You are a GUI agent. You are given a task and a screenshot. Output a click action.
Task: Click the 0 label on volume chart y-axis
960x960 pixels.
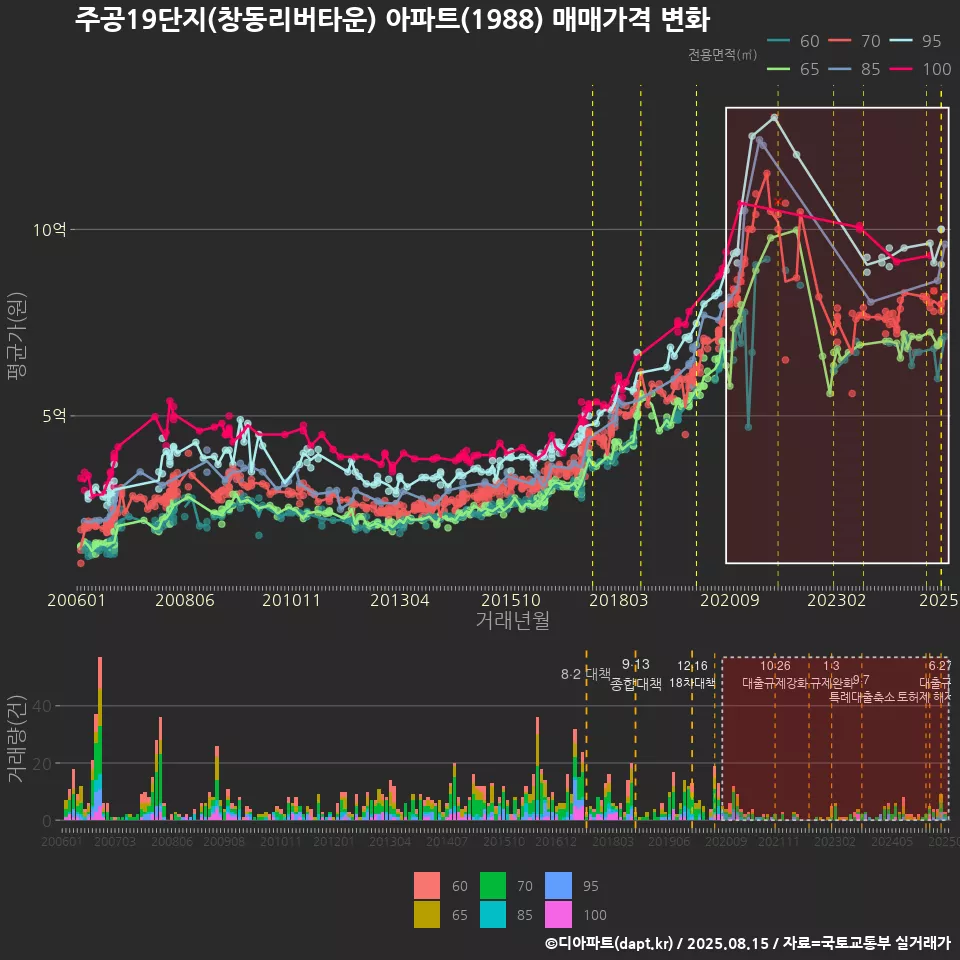coord(47,820)
